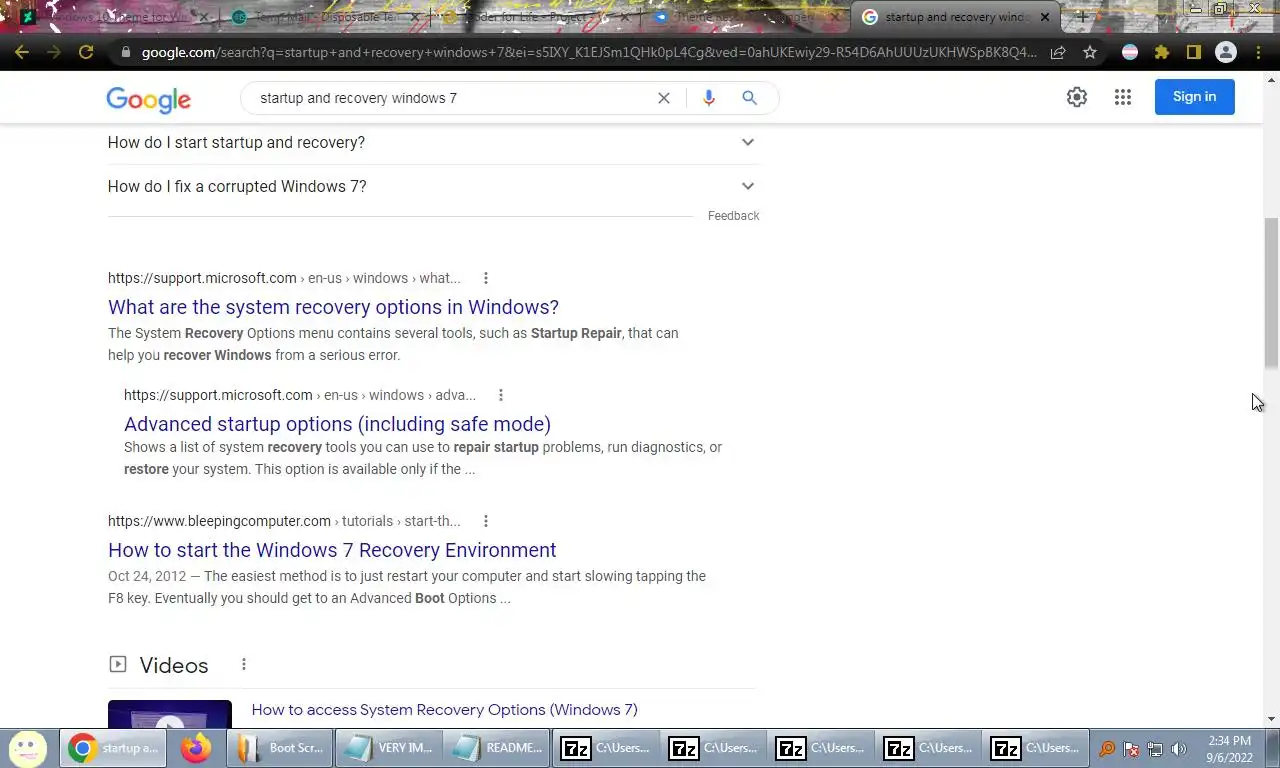Open the volume speaker tray icon

(x=1179, y=749)
